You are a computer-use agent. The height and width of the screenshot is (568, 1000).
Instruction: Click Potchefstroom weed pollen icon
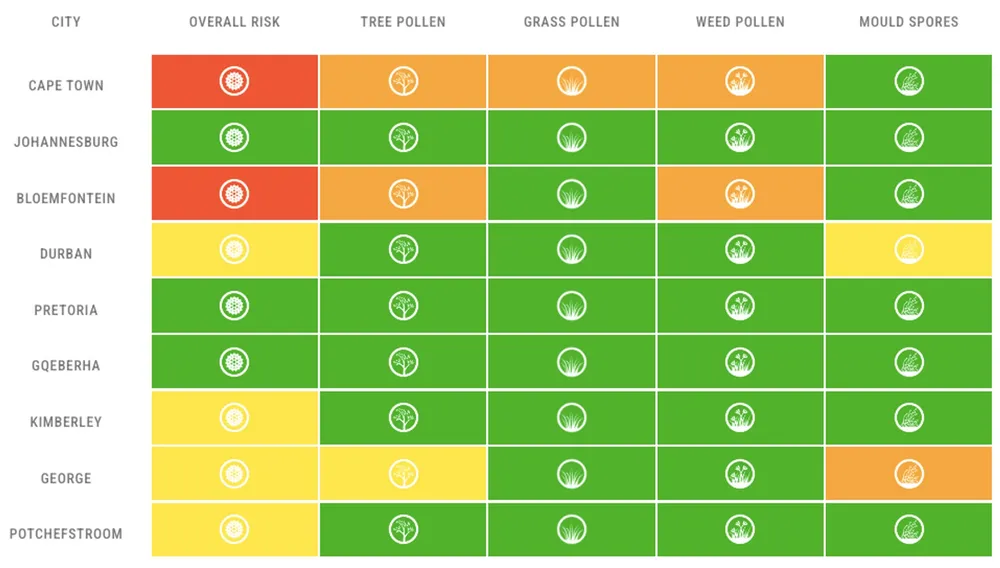pyautogui.click(x=740, y=529)
